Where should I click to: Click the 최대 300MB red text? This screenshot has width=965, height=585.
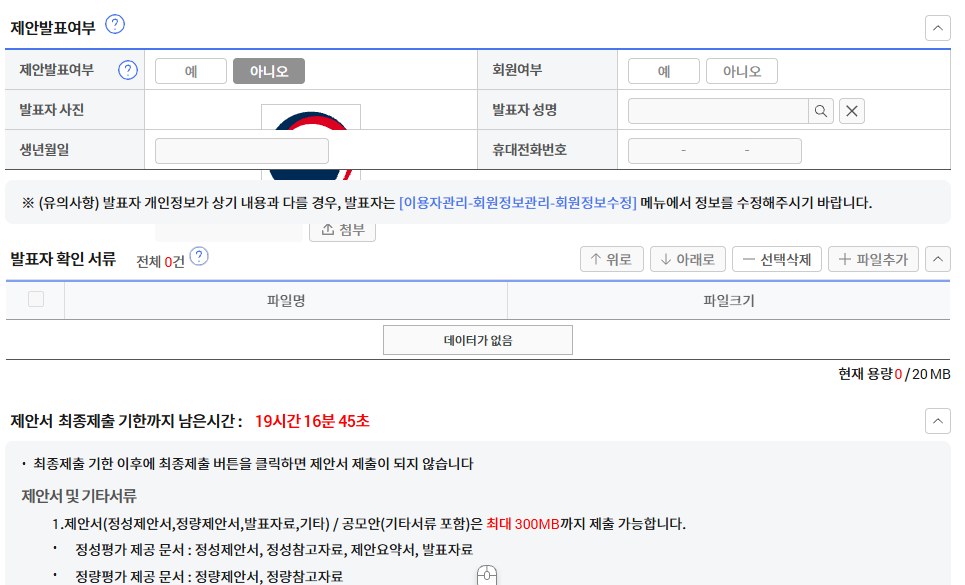click(x=523, y=524)
